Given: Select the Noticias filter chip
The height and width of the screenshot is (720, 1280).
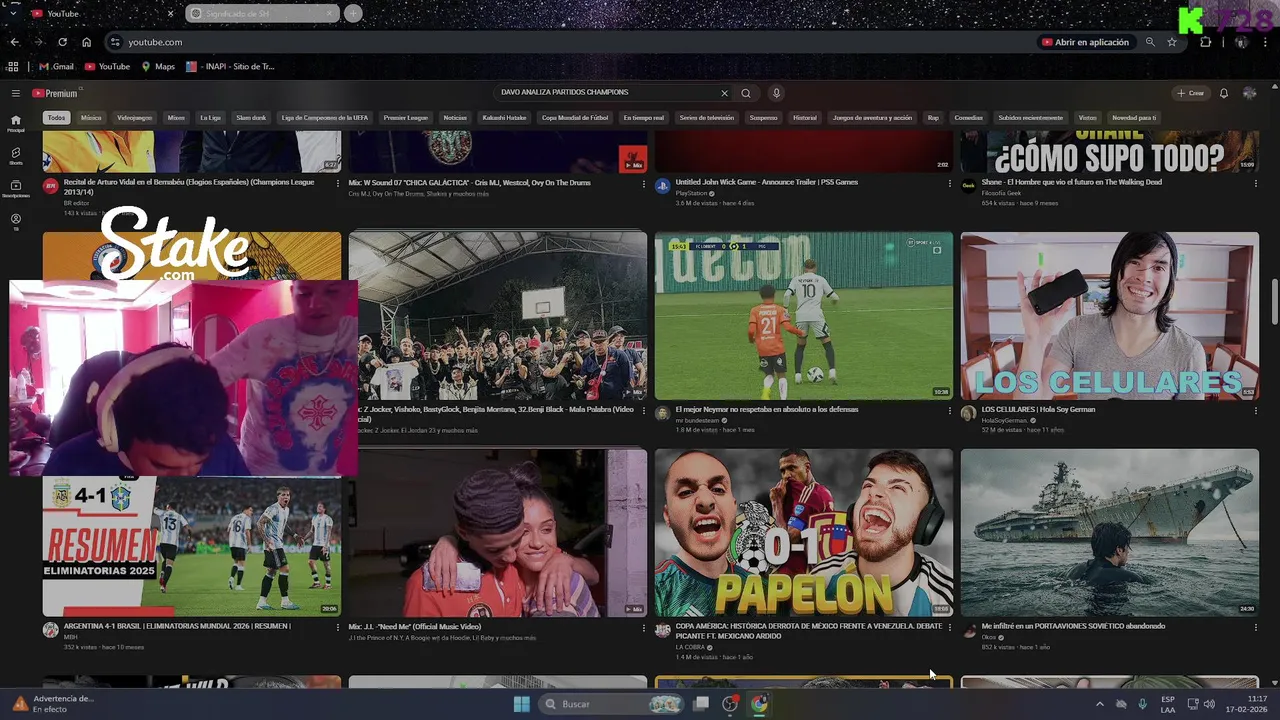Looking at the screenshot, I should tap(455, 118).
